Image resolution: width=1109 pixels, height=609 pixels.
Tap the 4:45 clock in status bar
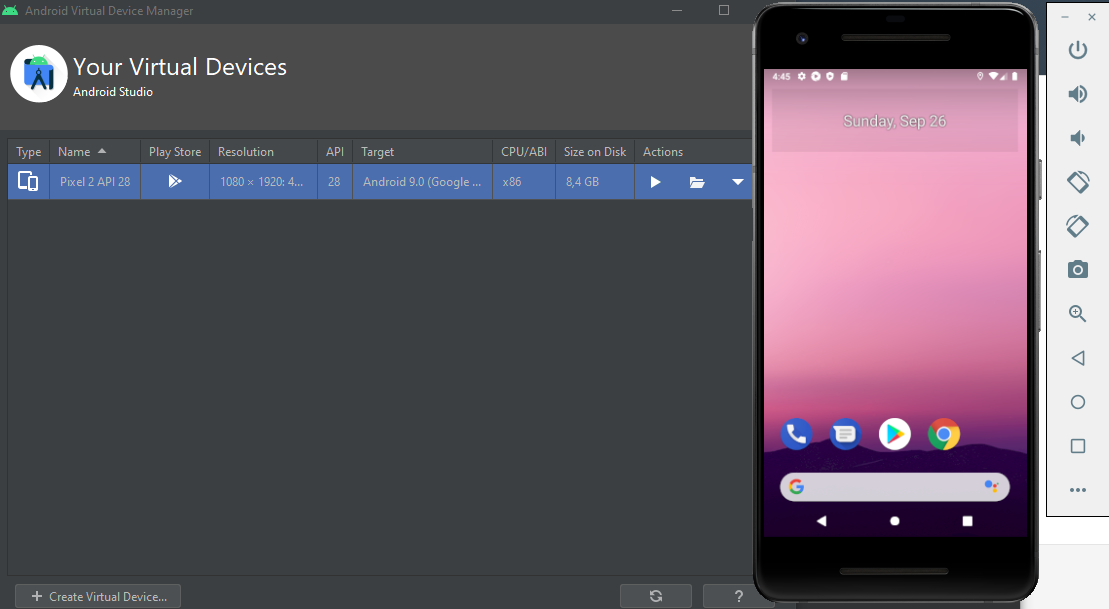click(781, 76)
